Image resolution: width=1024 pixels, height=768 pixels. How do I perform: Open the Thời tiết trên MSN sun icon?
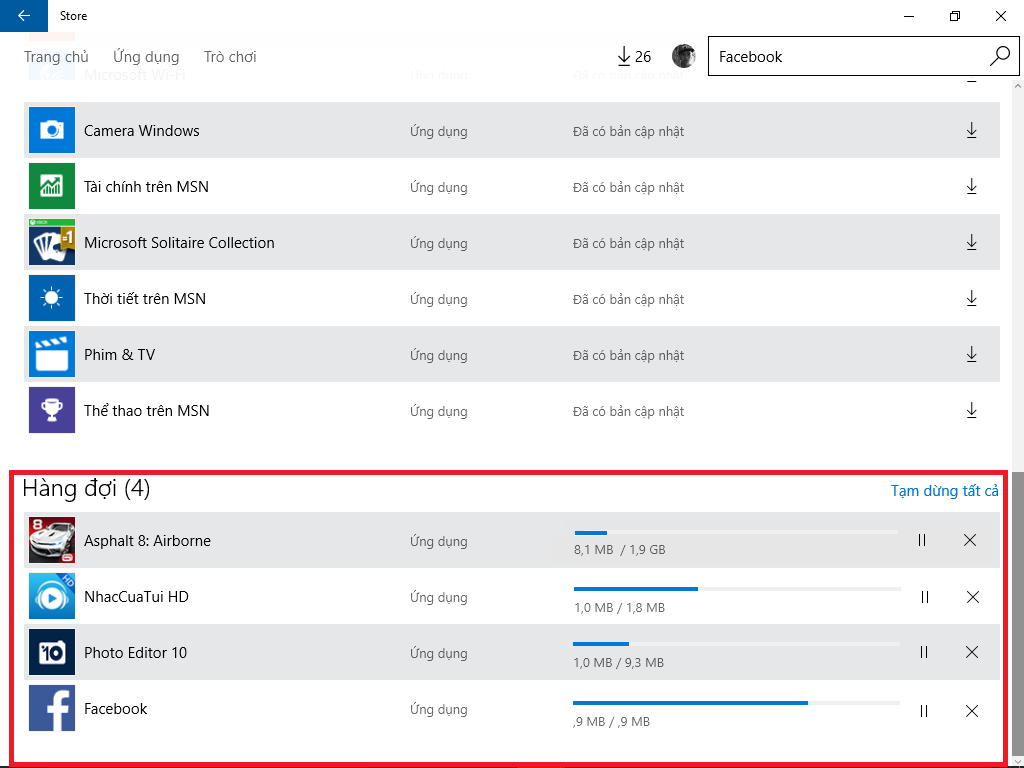point(52,298)
